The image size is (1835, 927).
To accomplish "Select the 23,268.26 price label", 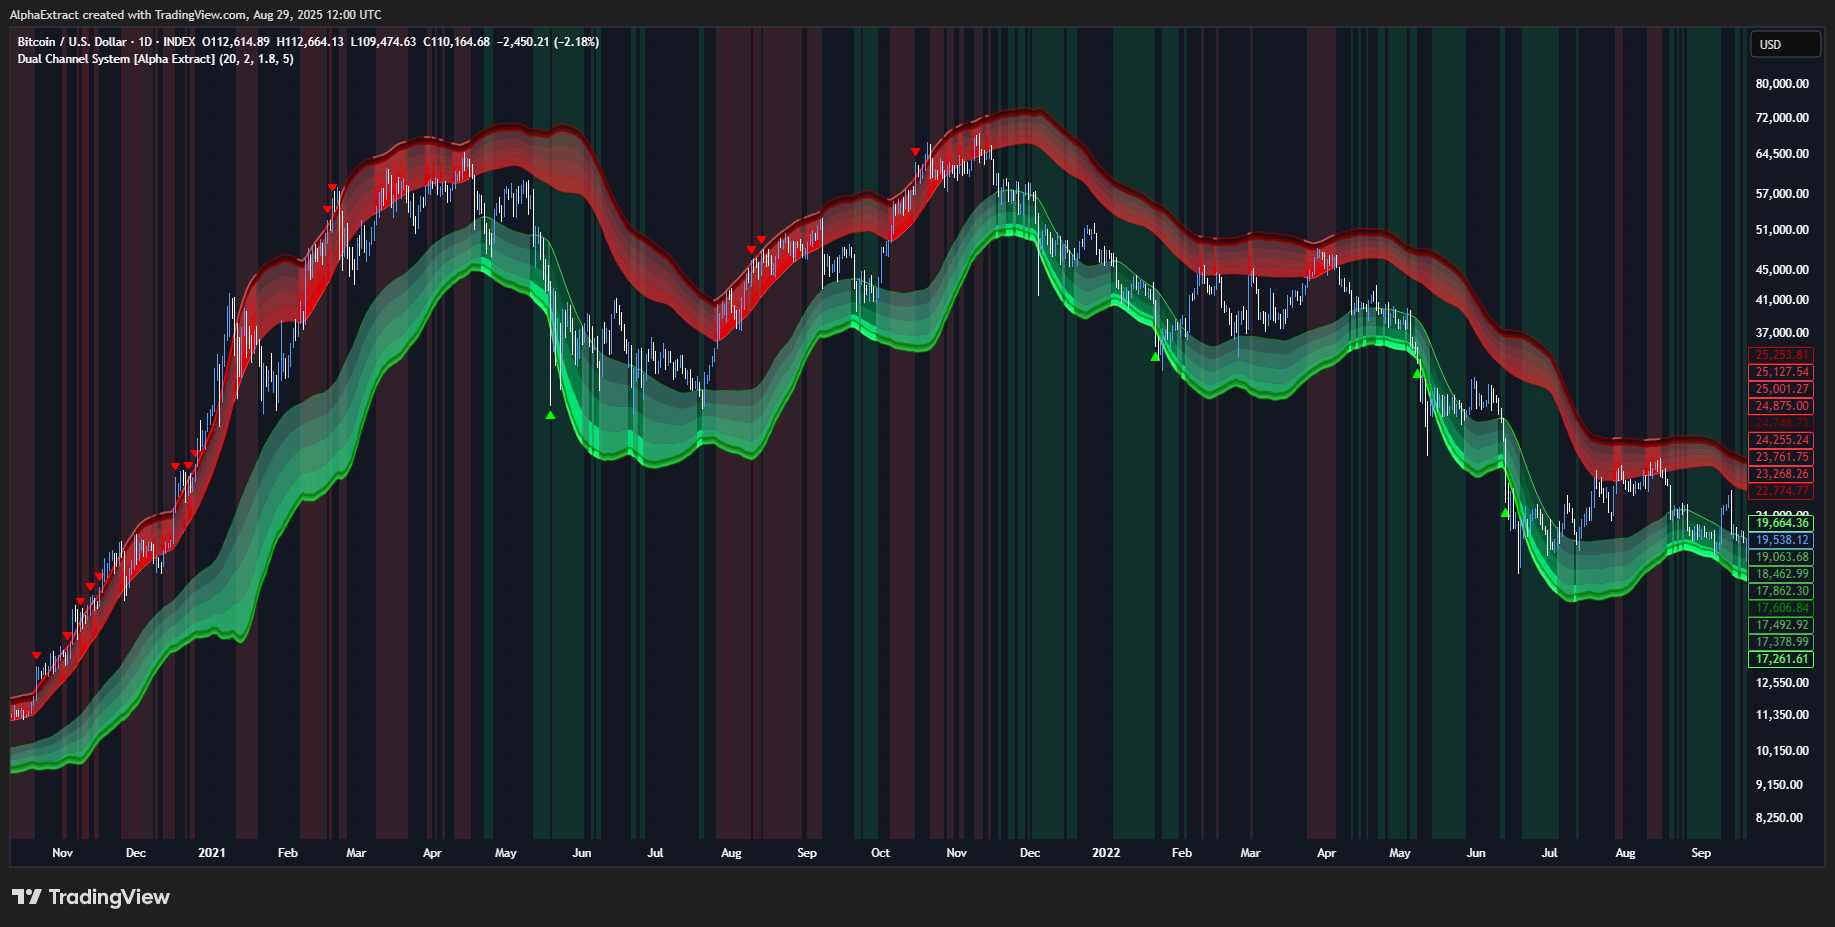I will click(x=1781, y=474).
